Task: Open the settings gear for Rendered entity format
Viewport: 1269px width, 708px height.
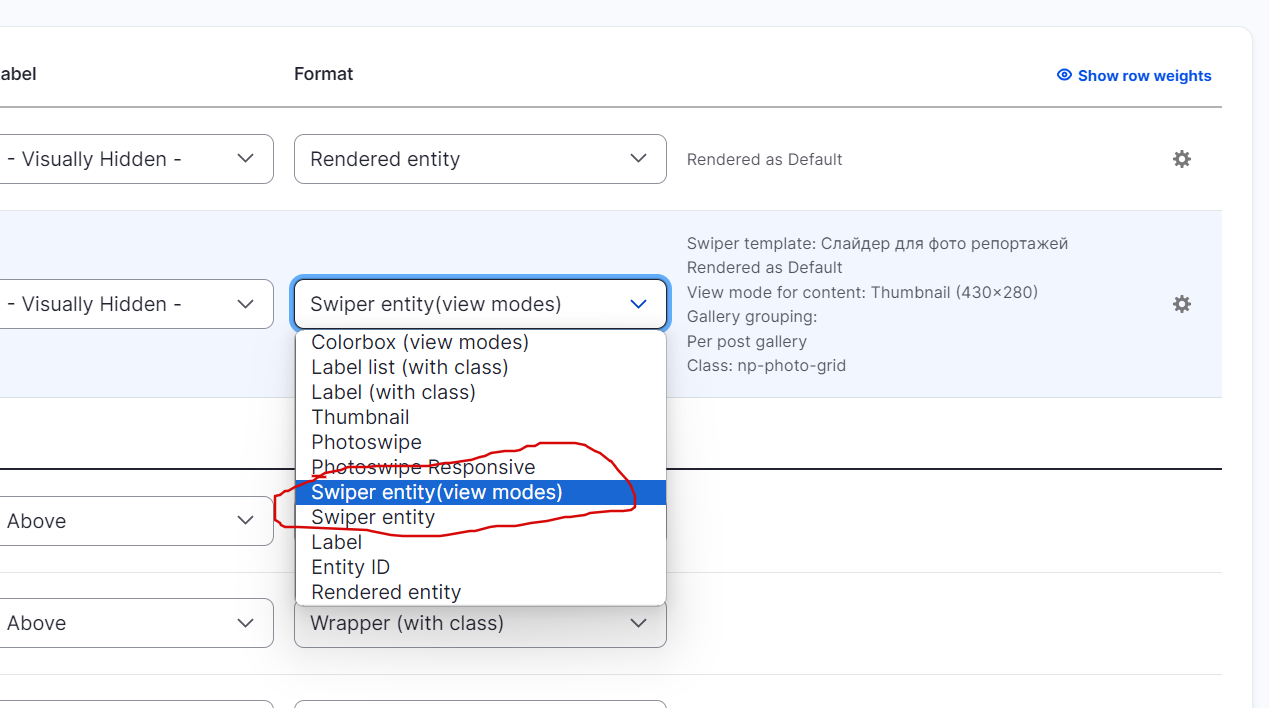Action: (x=1181, y=159)
